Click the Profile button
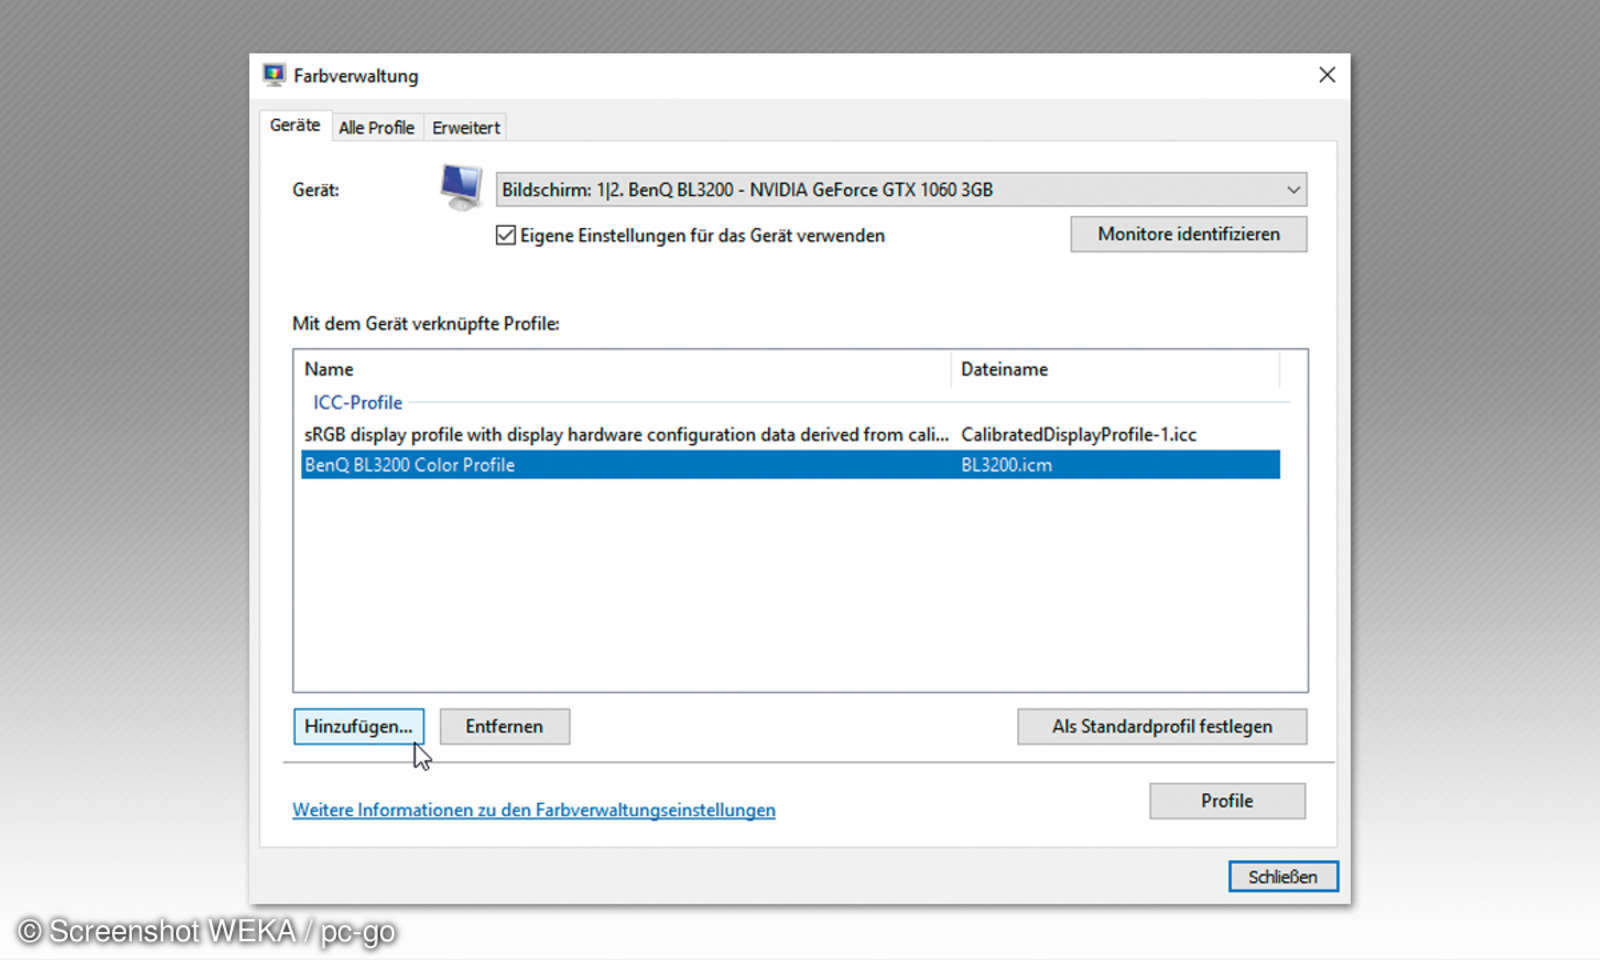 click(1226, 800)
